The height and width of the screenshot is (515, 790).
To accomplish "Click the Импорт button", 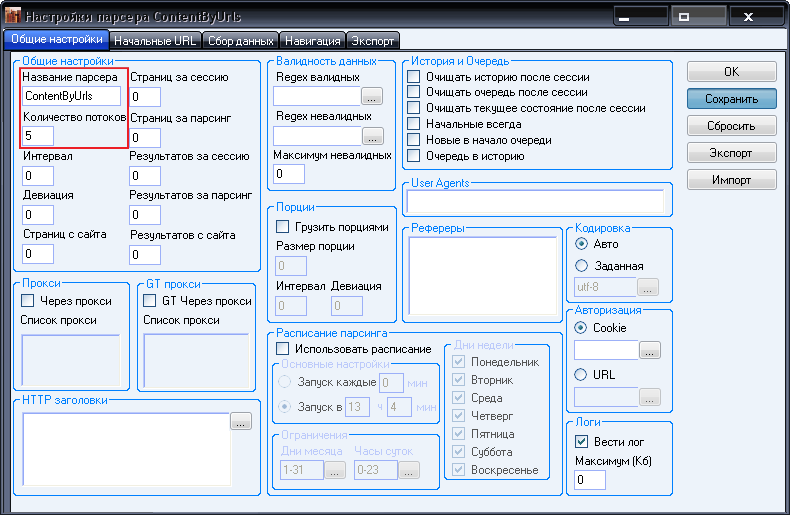I will (731, 180).
